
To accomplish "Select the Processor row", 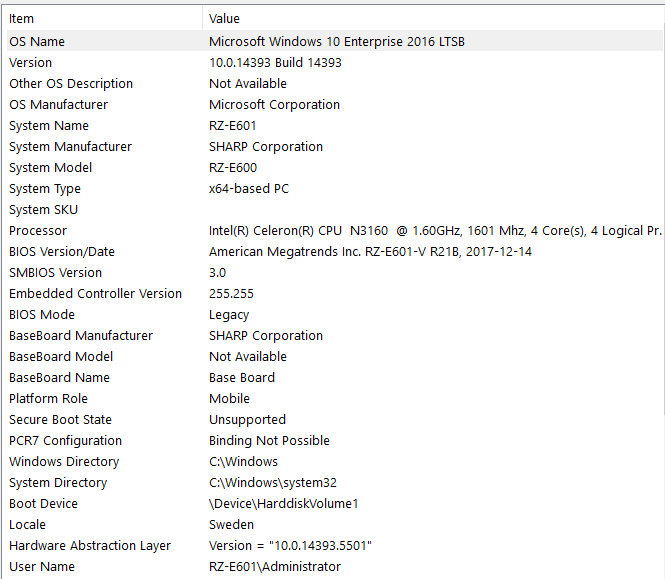I will [38, 231].
